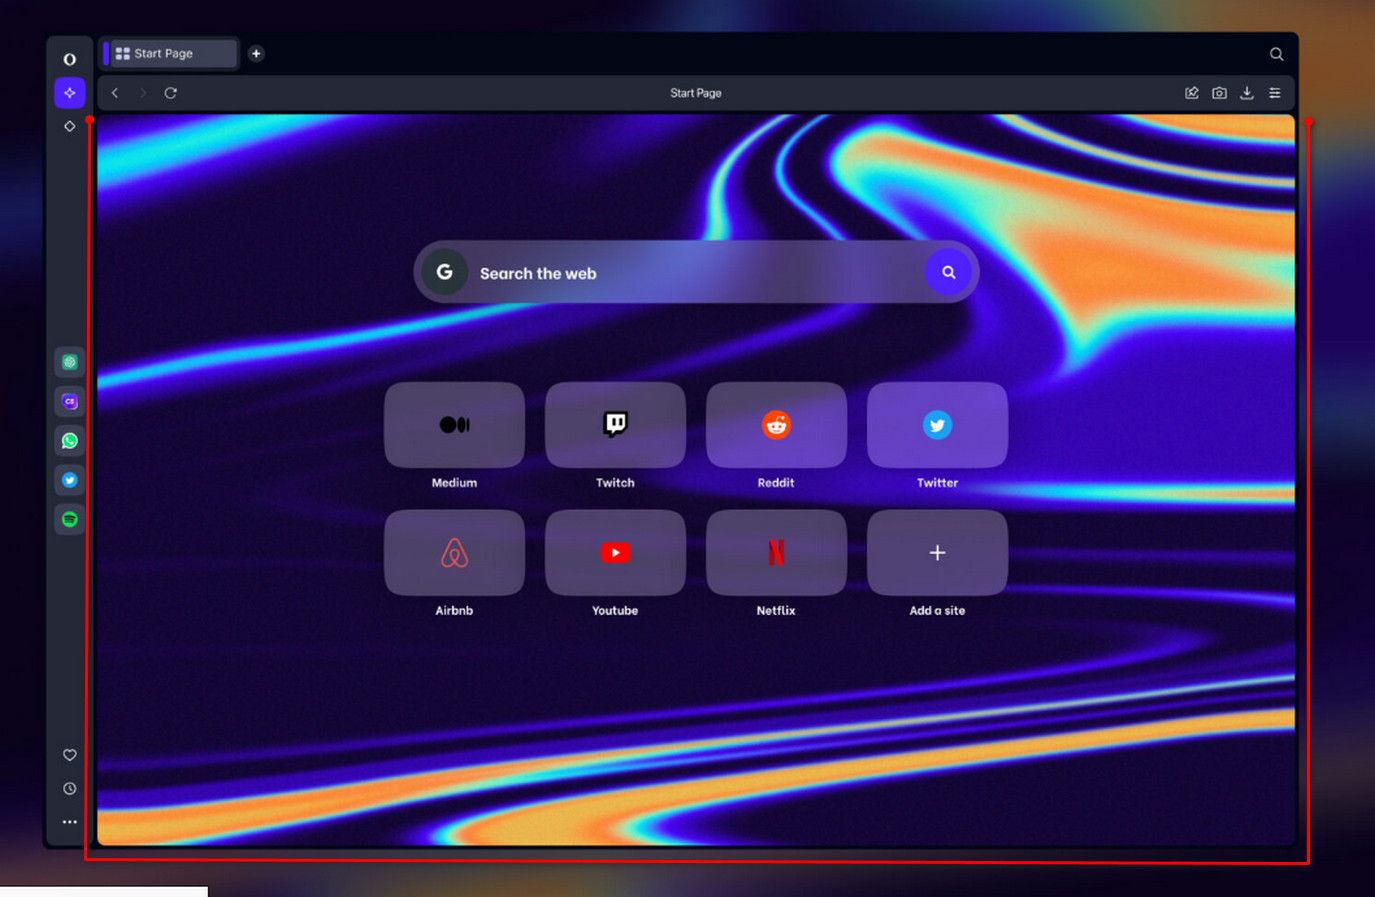Open Spotify player in the sidebar
Viewport: 1375px width, 897px height.
click(x=69, y=519)
